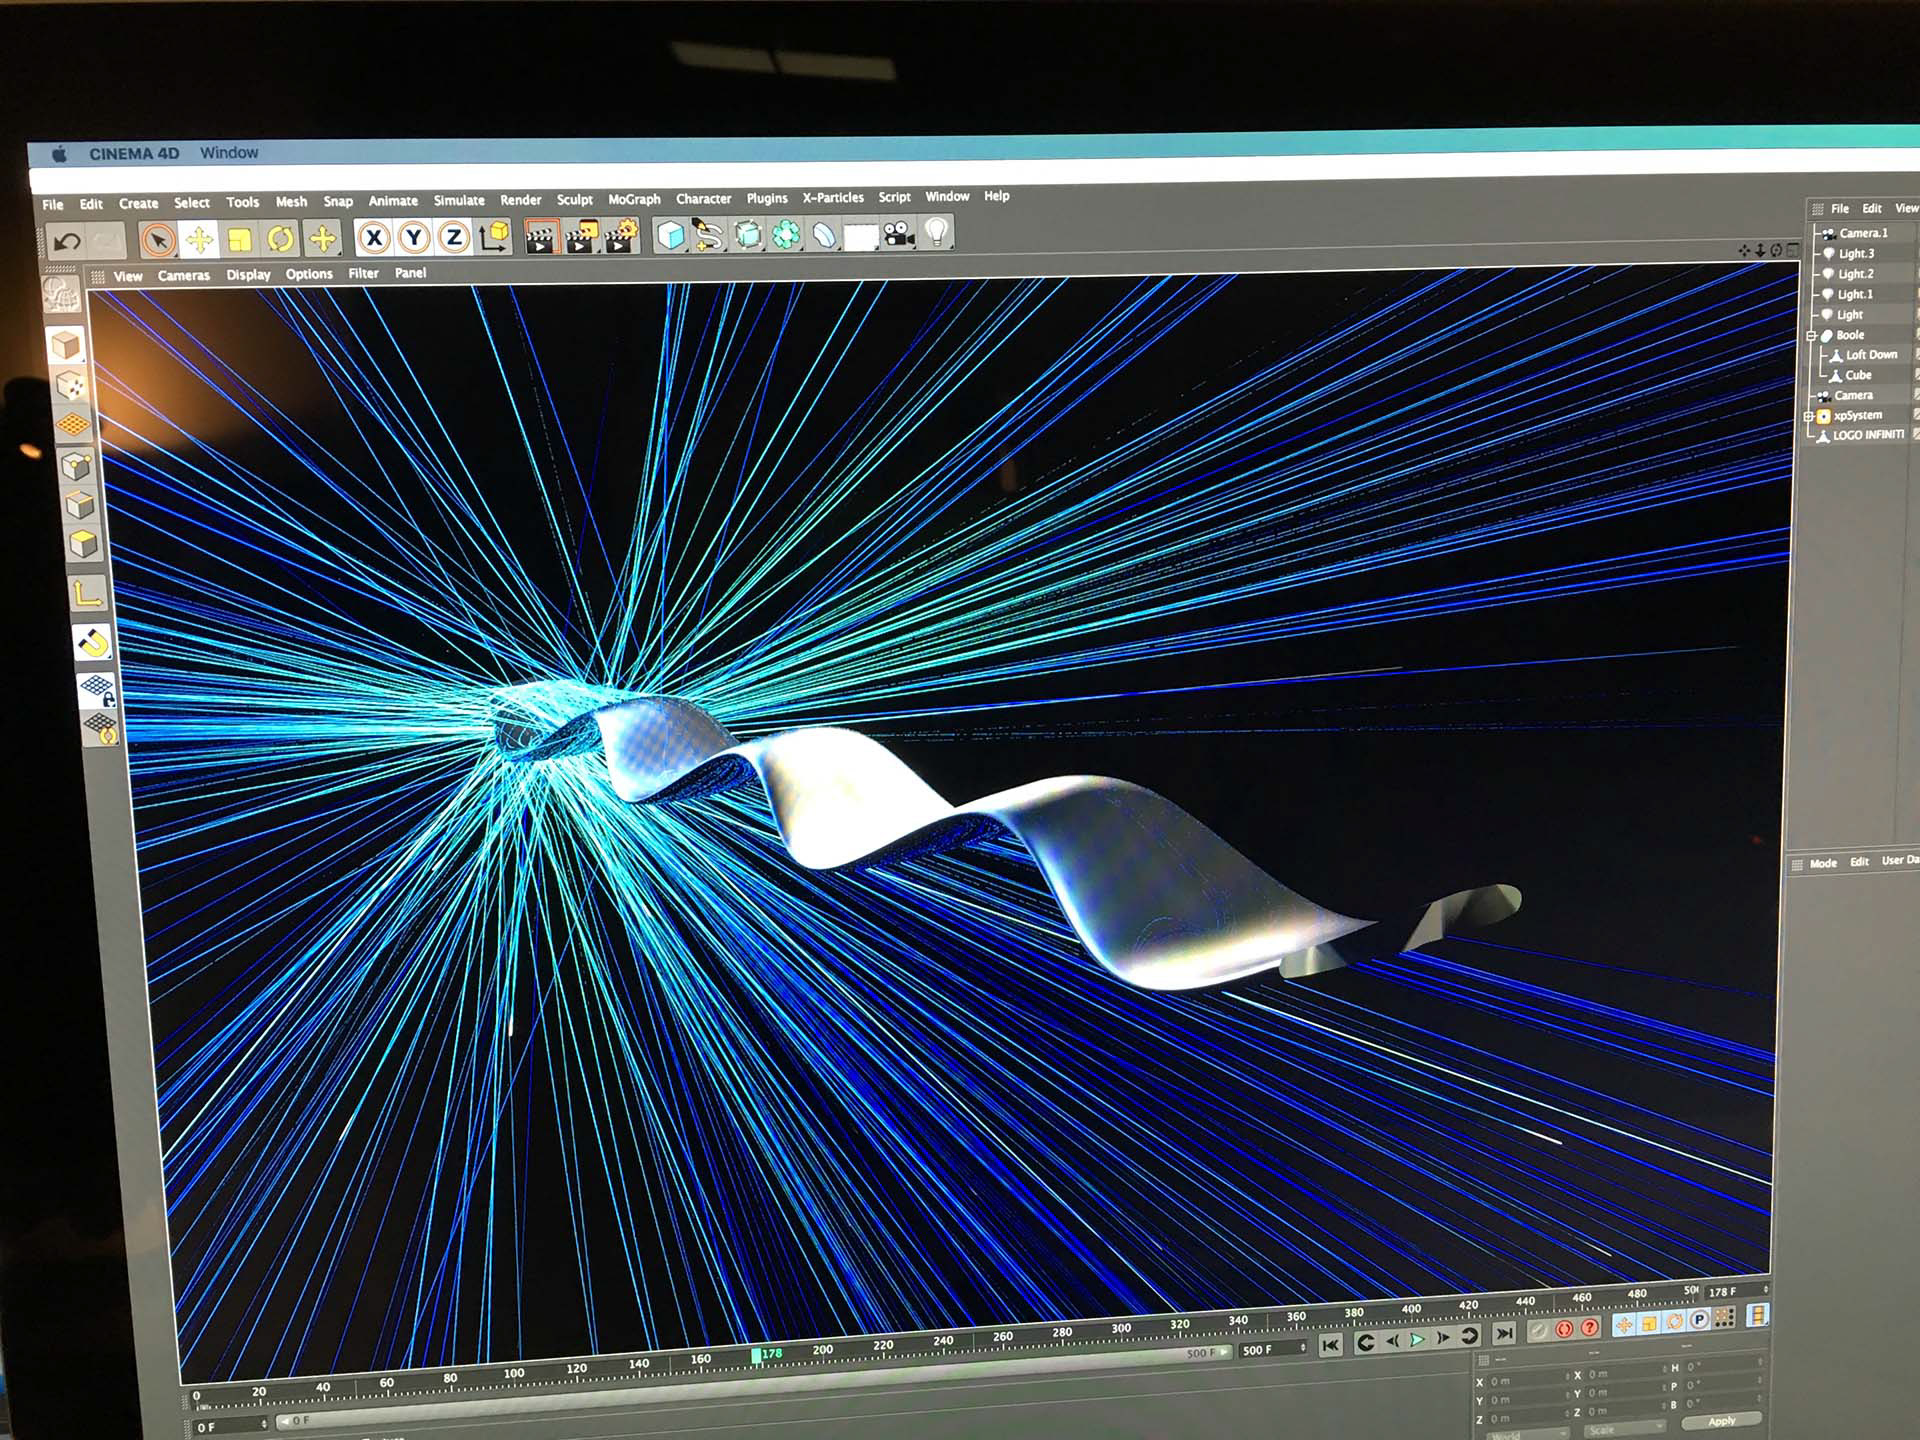Open the Spline pen tool icon

pos(709,236)
